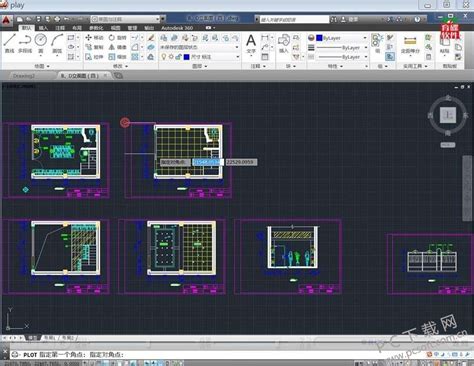This screenshot has width=474, height=366.
Task: Switch to the Parametric (参数化) ribbon tab
Action: pos(96,28)
